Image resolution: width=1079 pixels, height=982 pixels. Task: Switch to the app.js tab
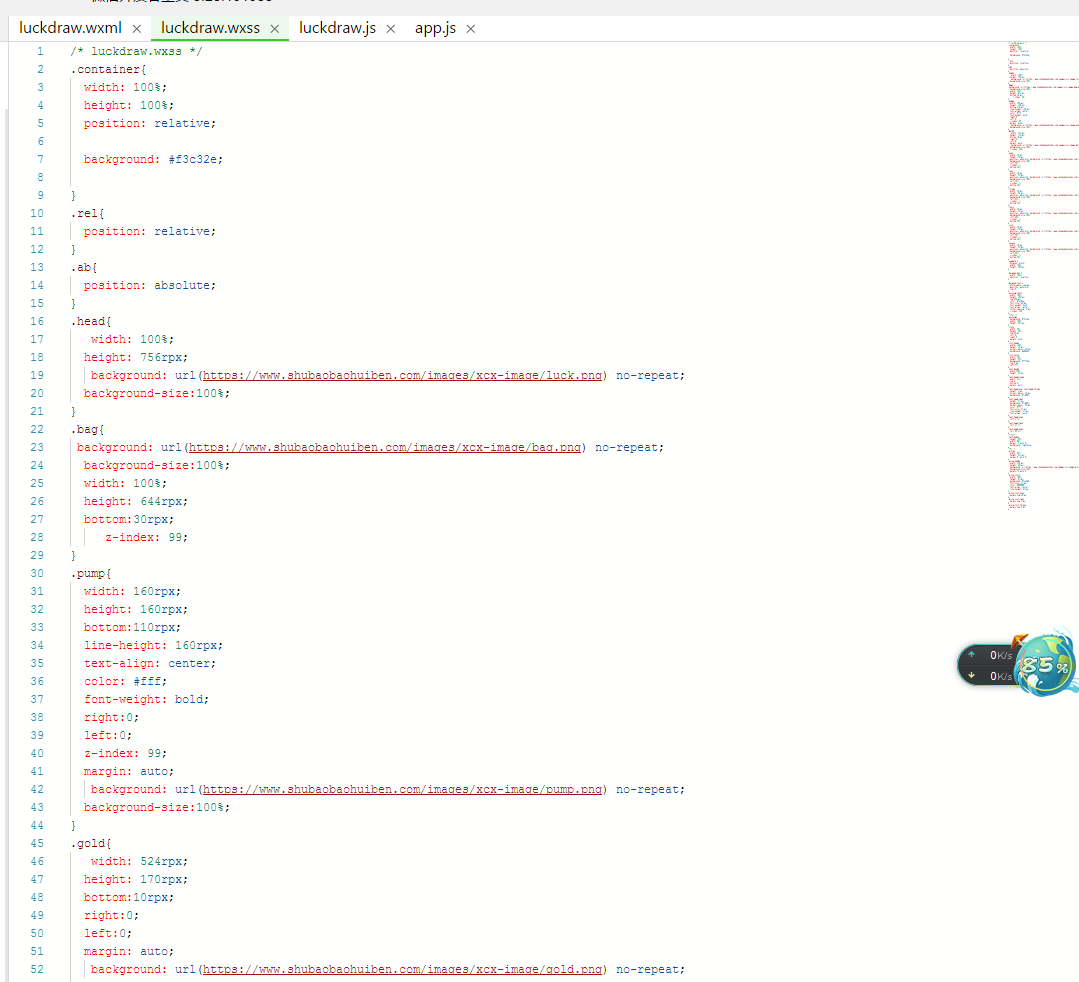click(435, 28)
